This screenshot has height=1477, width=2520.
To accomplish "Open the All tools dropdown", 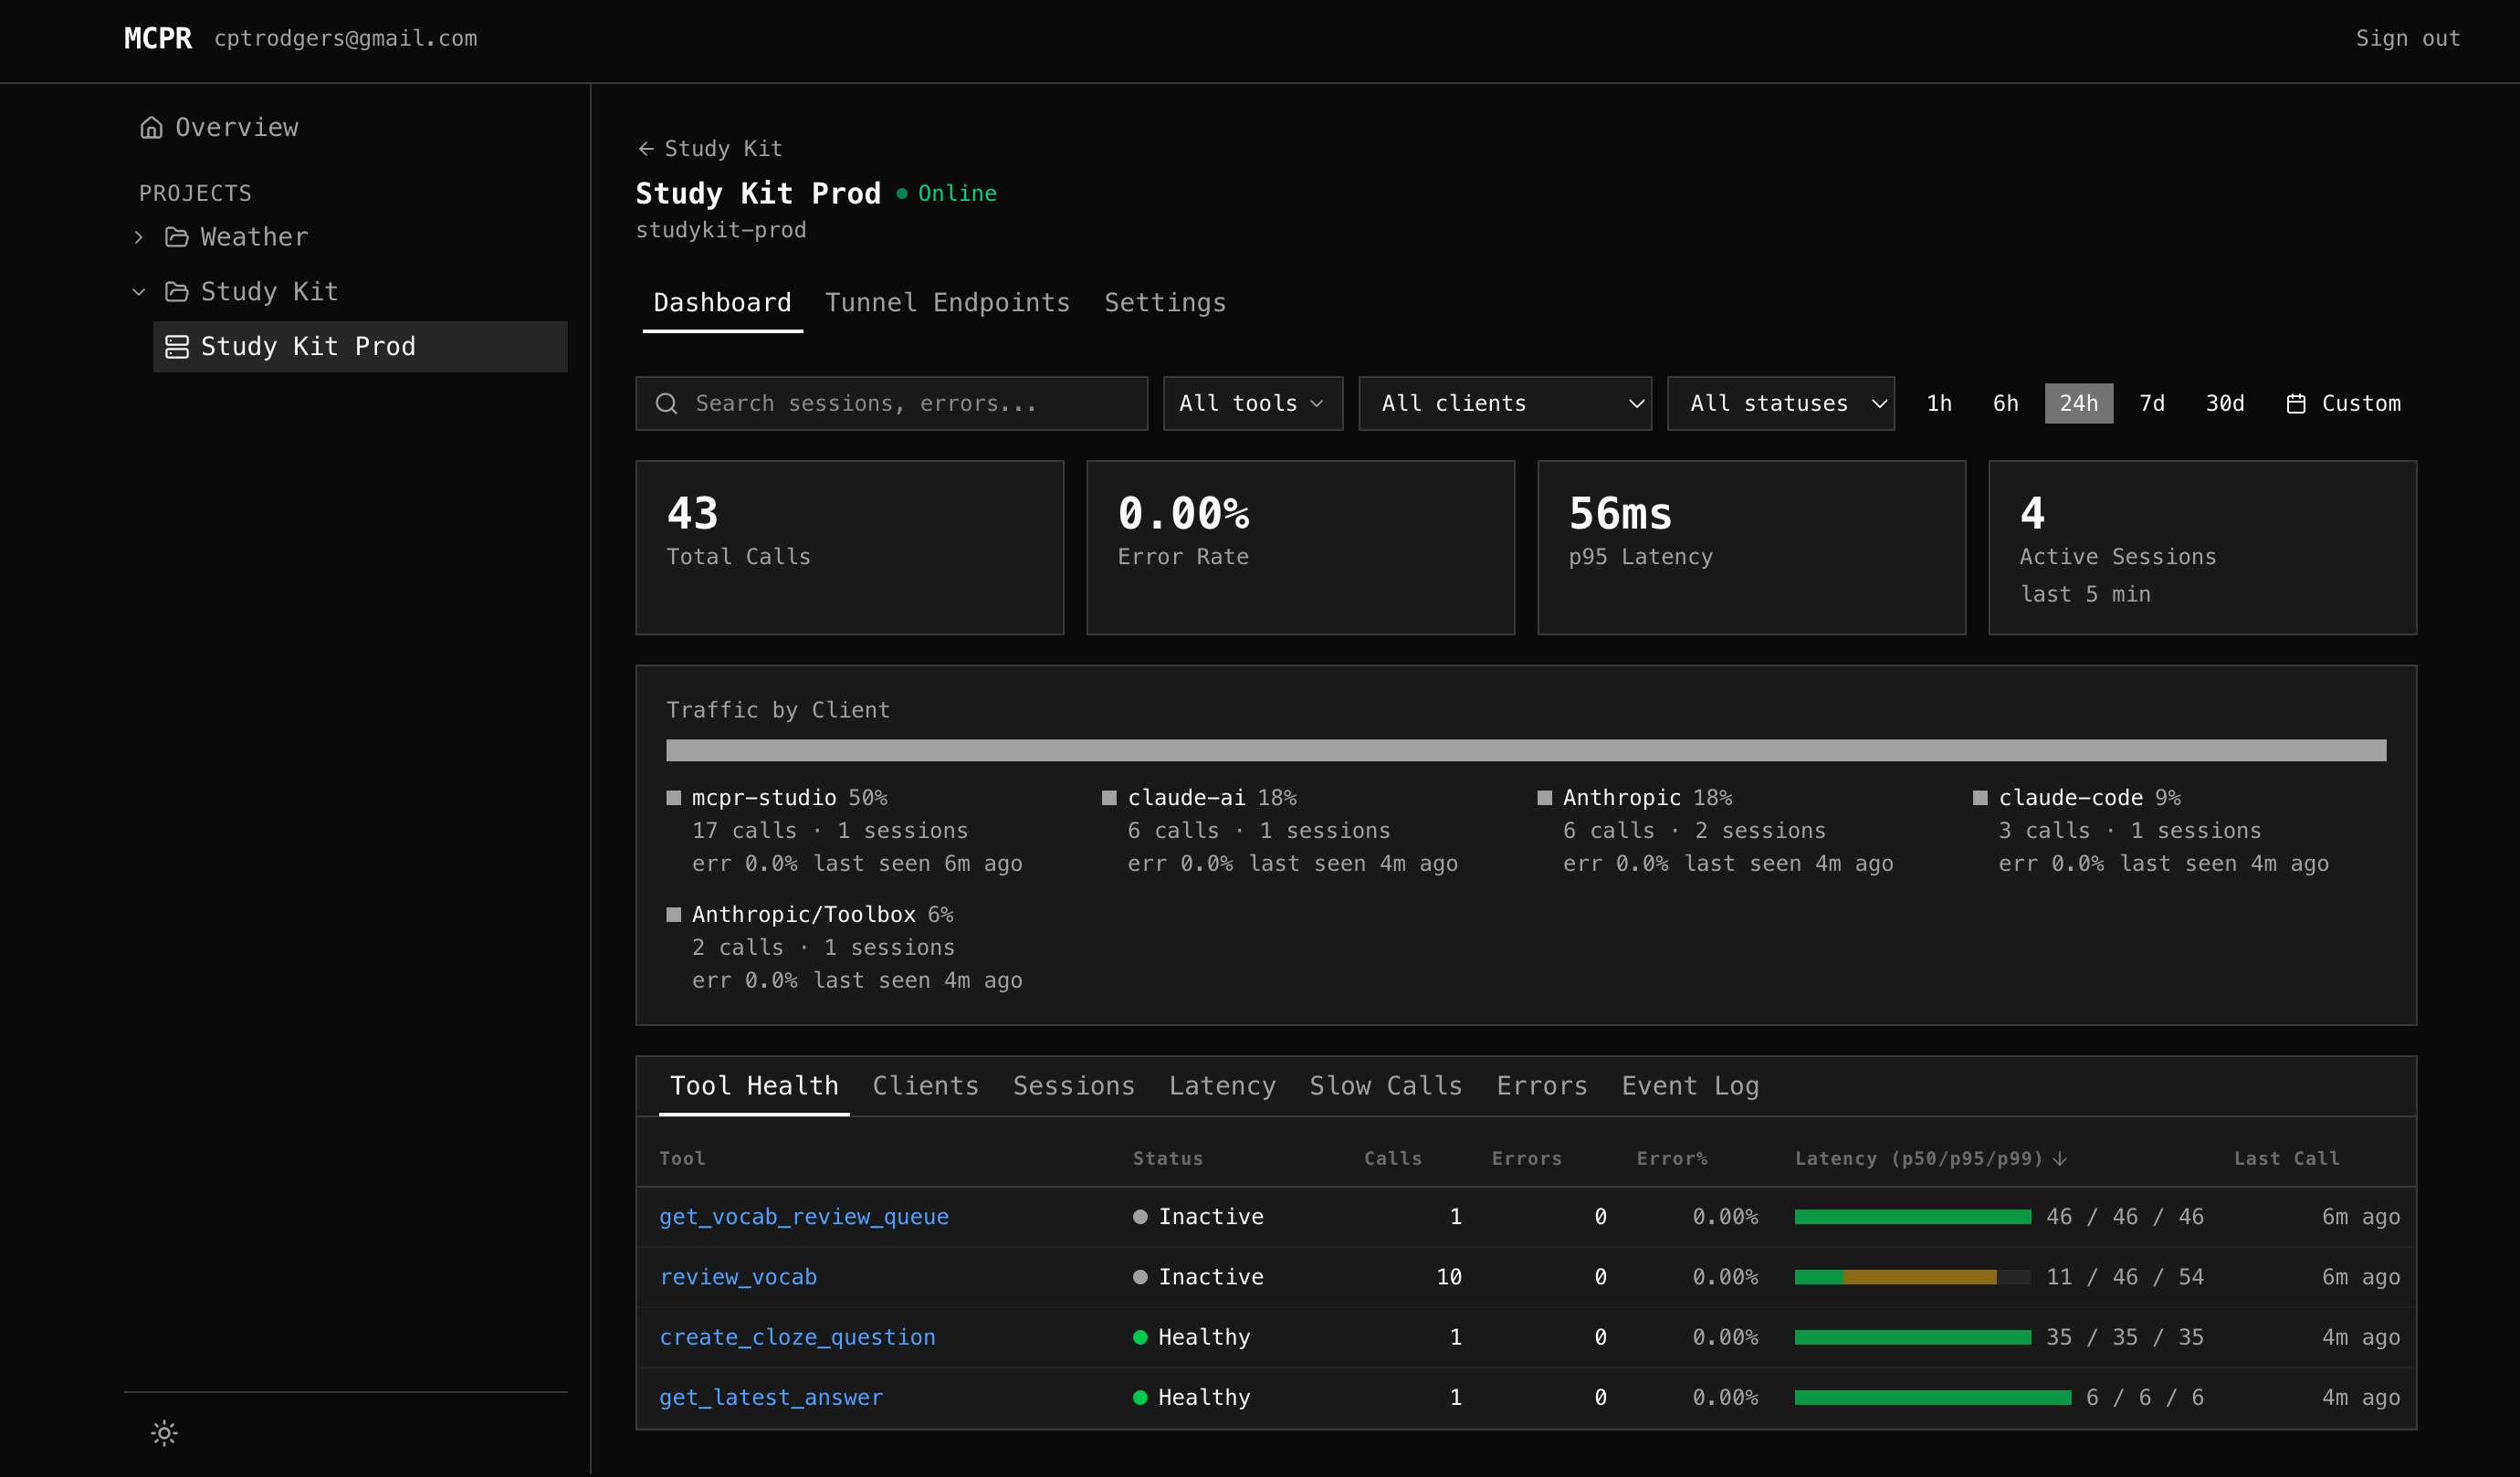I will 1252,403.
